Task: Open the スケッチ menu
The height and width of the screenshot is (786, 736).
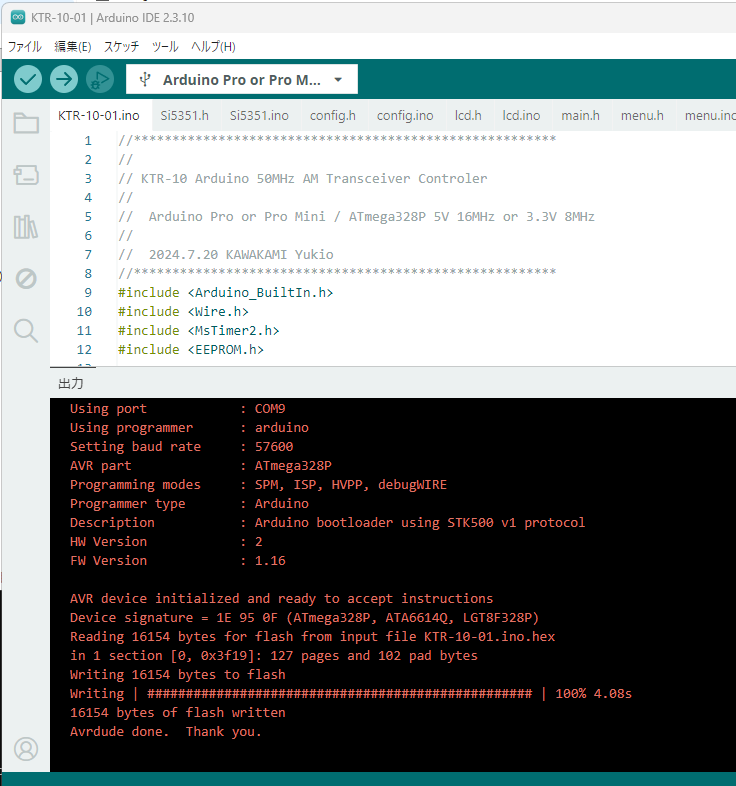Action: coord(121,47)
